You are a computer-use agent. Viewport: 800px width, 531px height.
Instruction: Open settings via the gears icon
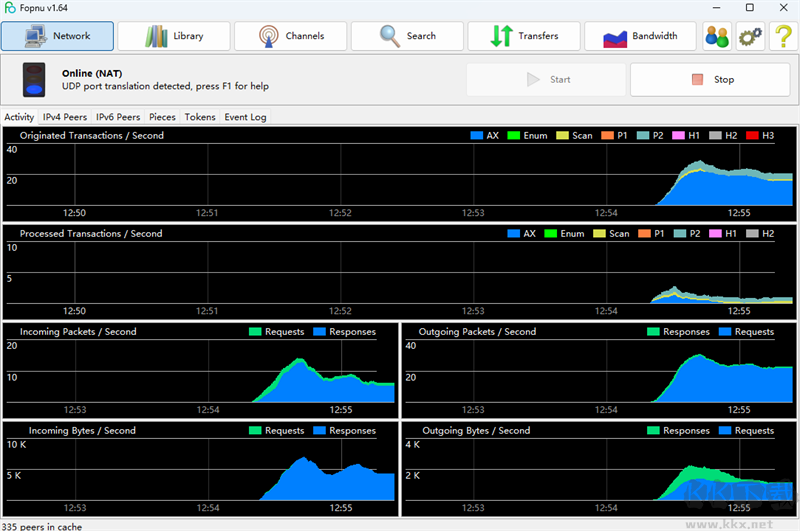click(750, 36)
